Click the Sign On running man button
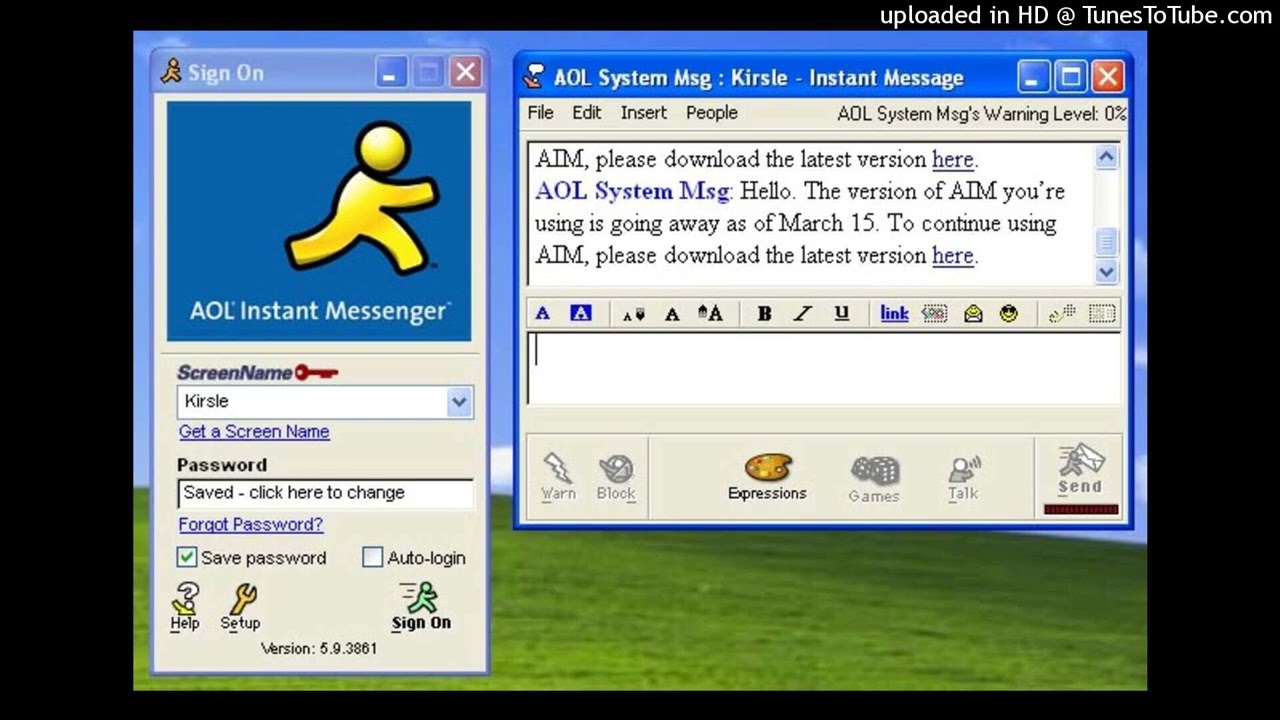The width and height of the screenshot is (1280, 720). pyautogui.click(x=421, y=606)
